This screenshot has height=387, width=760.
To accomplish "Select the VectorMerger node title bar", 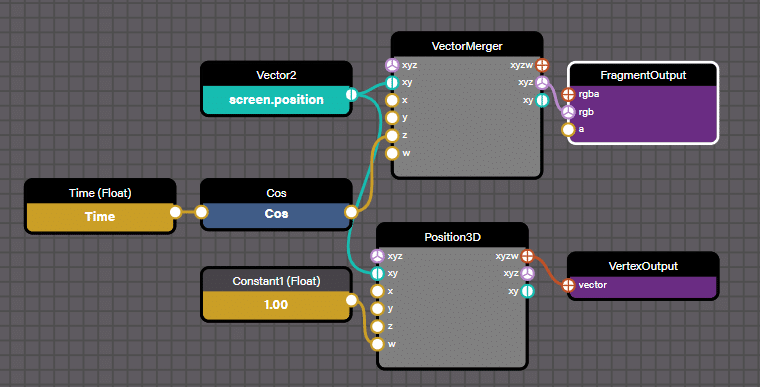I will [467, 46].
